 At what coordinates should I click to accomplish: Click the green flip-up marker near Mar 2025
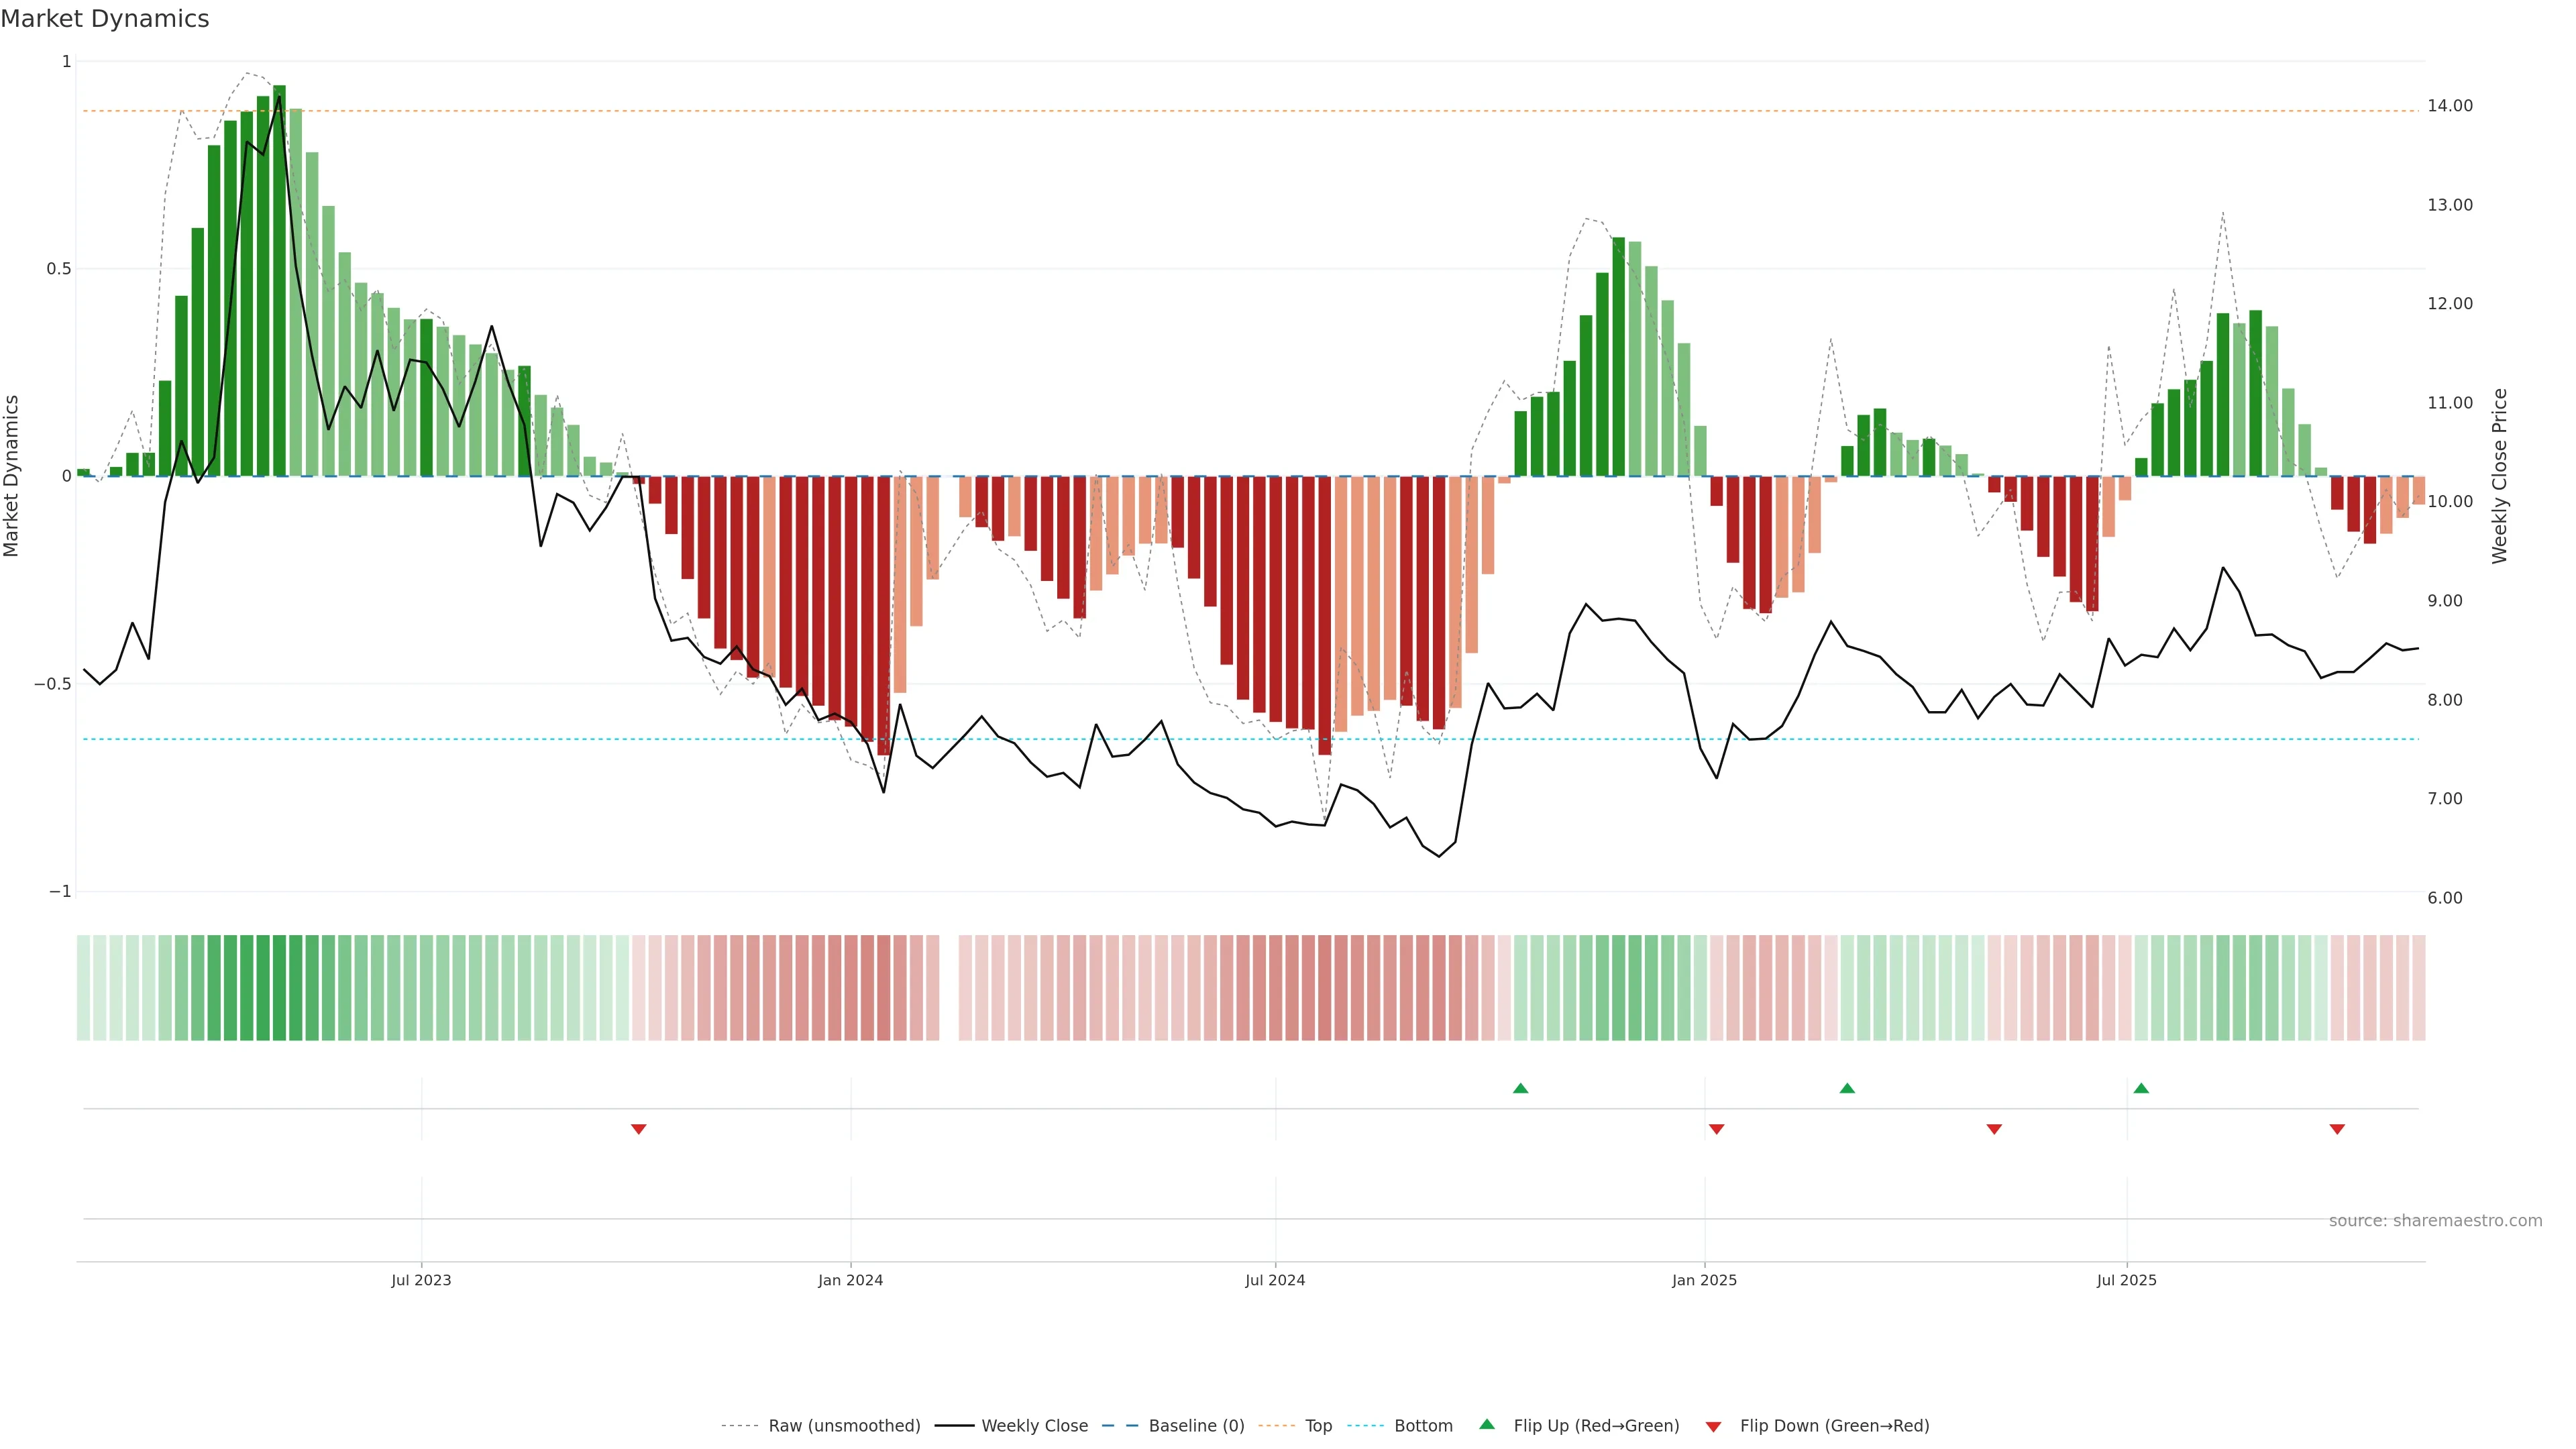tap(1847, 1088)
